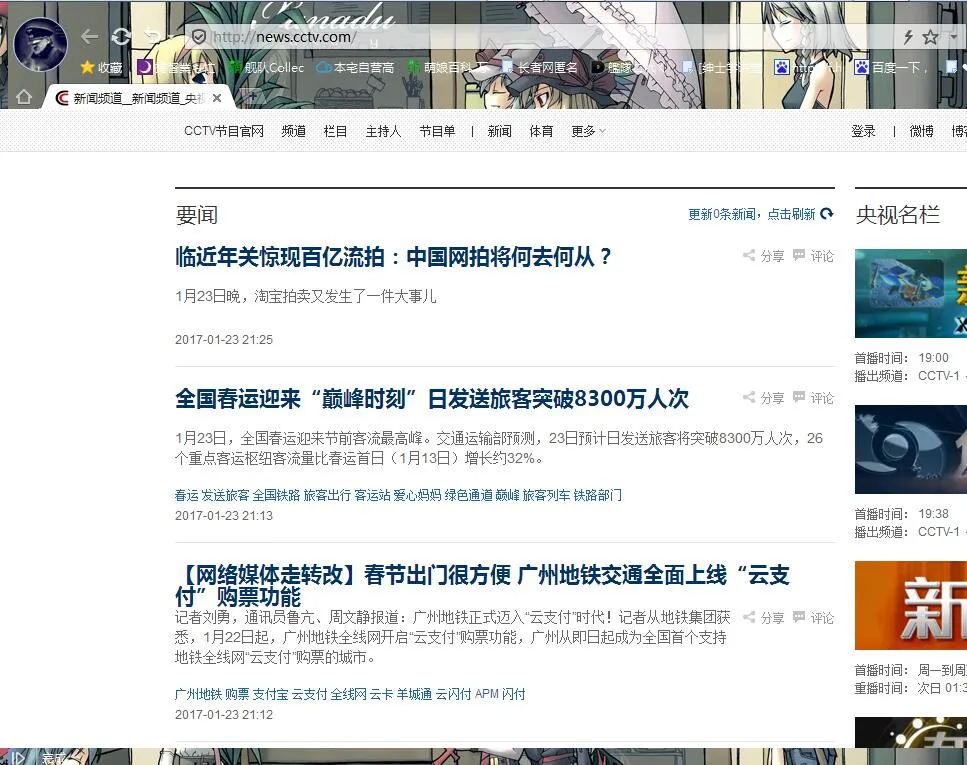Click the 发送旅客 tag
The image size is (967, 765).
pos(225,495)
